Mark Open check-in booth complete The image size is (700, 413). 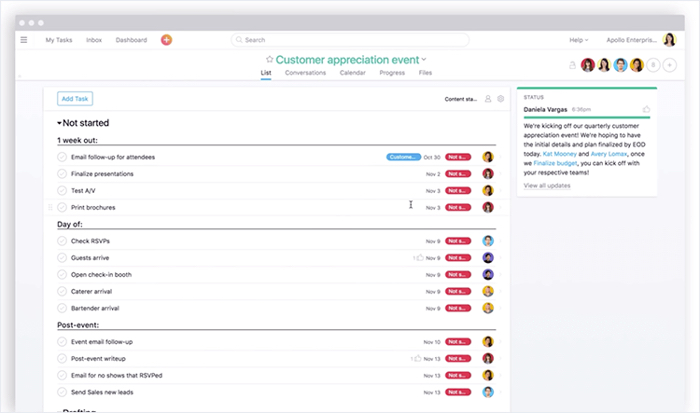[x=62, y=275]
